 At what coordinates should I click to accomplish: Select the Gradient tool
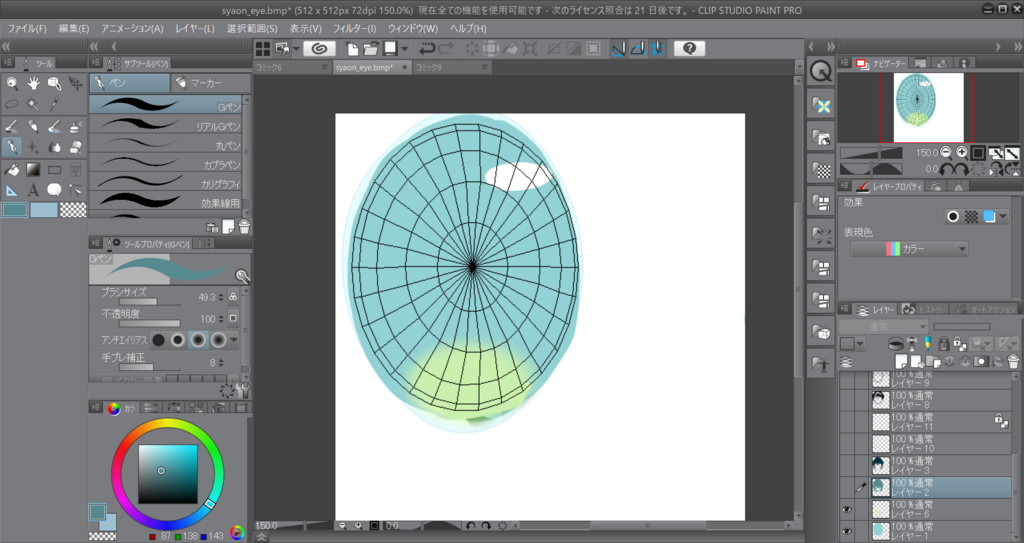tap(33, 170)
